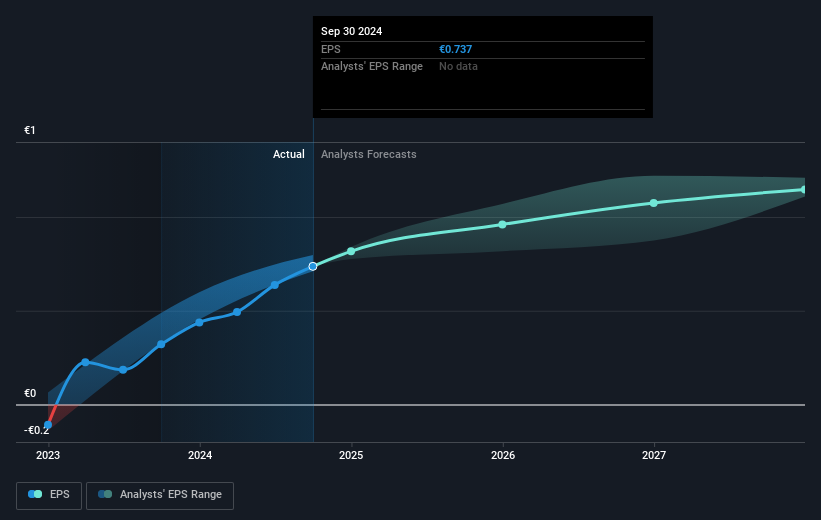
Task: Click the -€0.2 y-axis label
Action: point(37,430)
